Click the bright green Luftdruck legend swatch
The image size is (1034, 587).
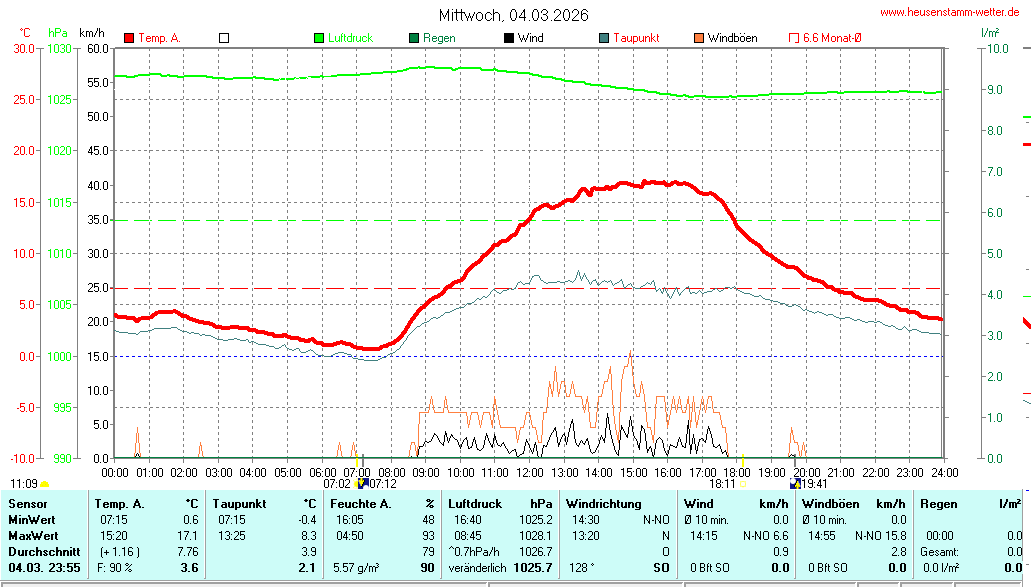tap(319, 38)
